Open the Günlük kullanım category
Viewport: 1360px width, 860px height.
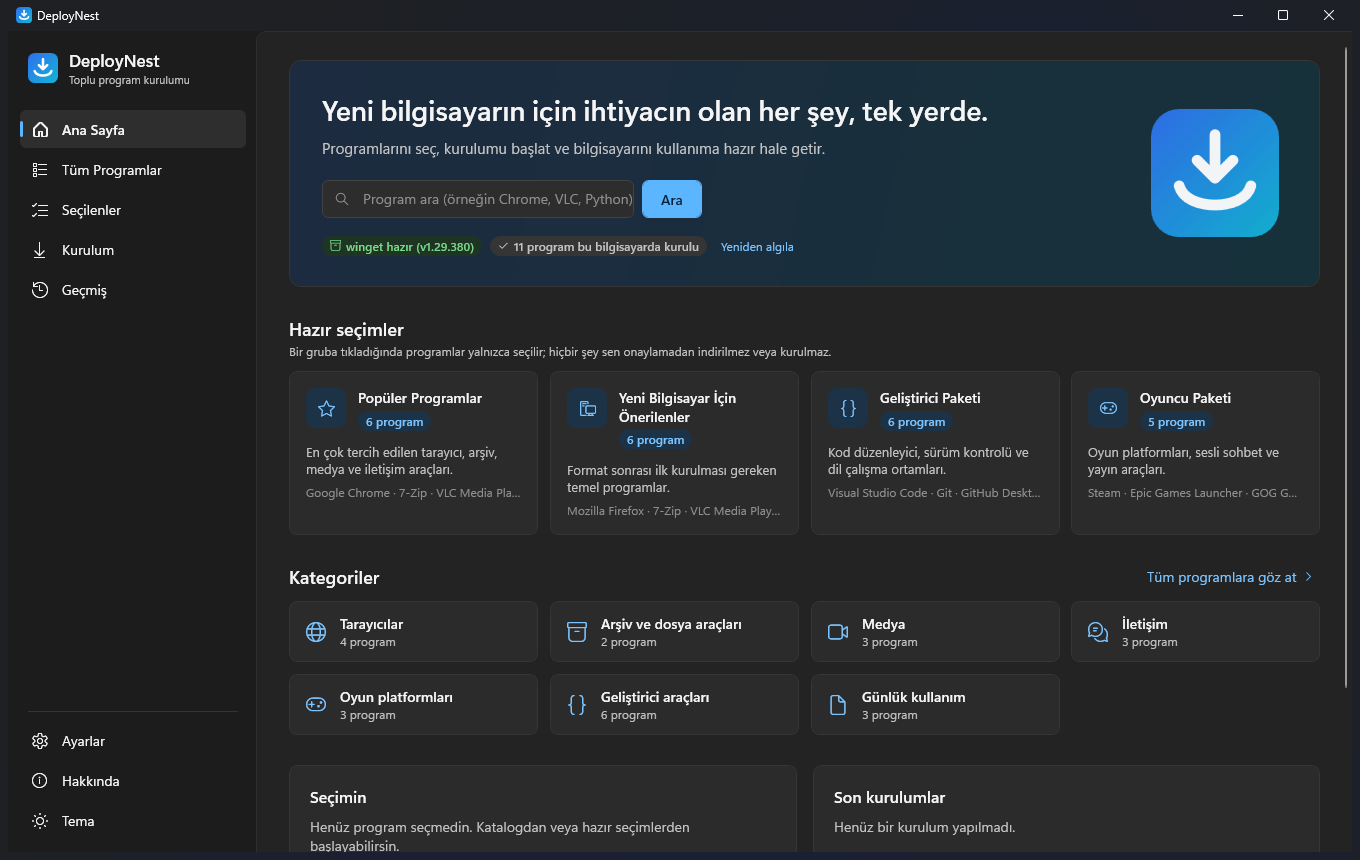point(935,705)
